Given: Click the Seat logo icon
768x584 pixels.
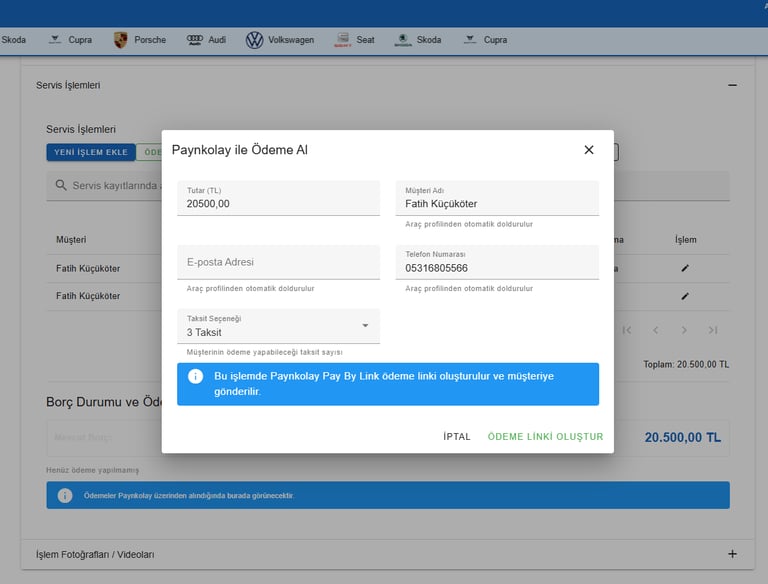Looking at the screenshot, I should pos(343,40).
